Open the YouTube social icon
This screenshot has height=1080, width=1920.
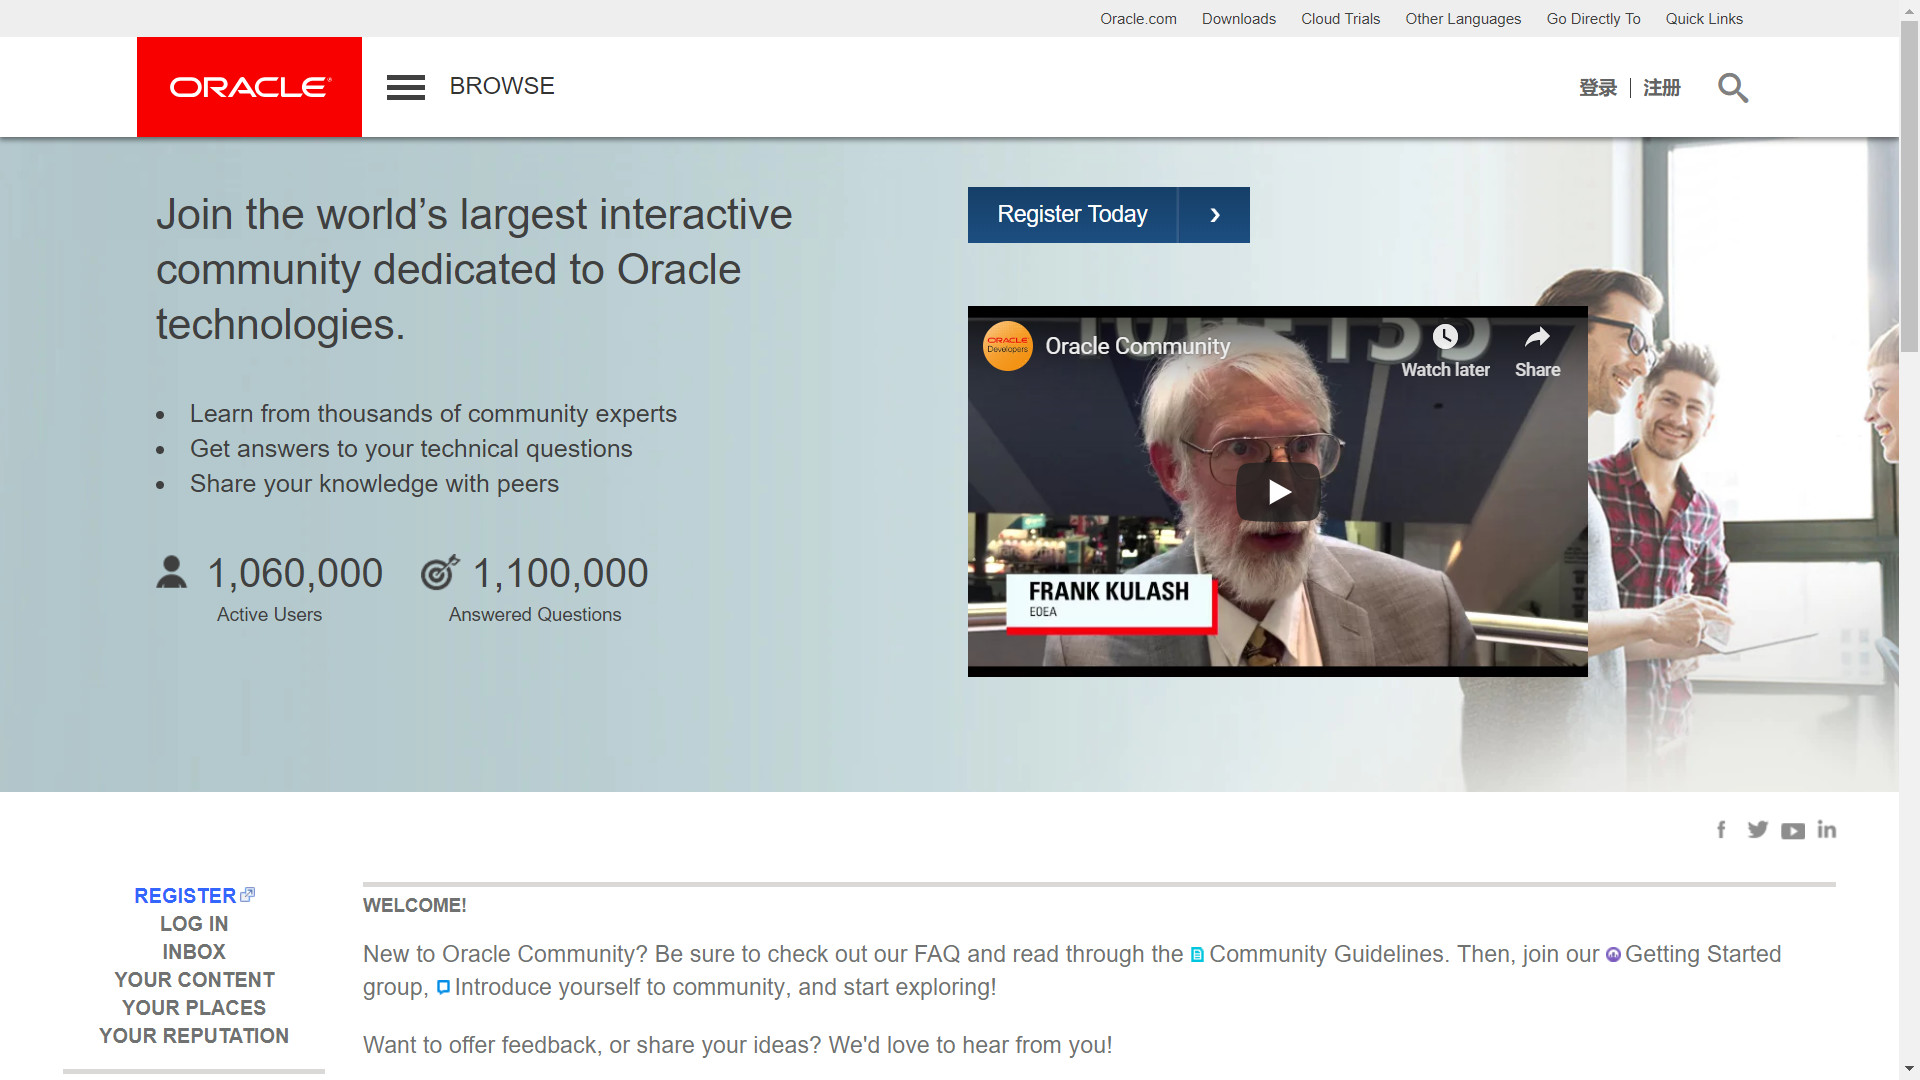click(x=1792, y=831)
